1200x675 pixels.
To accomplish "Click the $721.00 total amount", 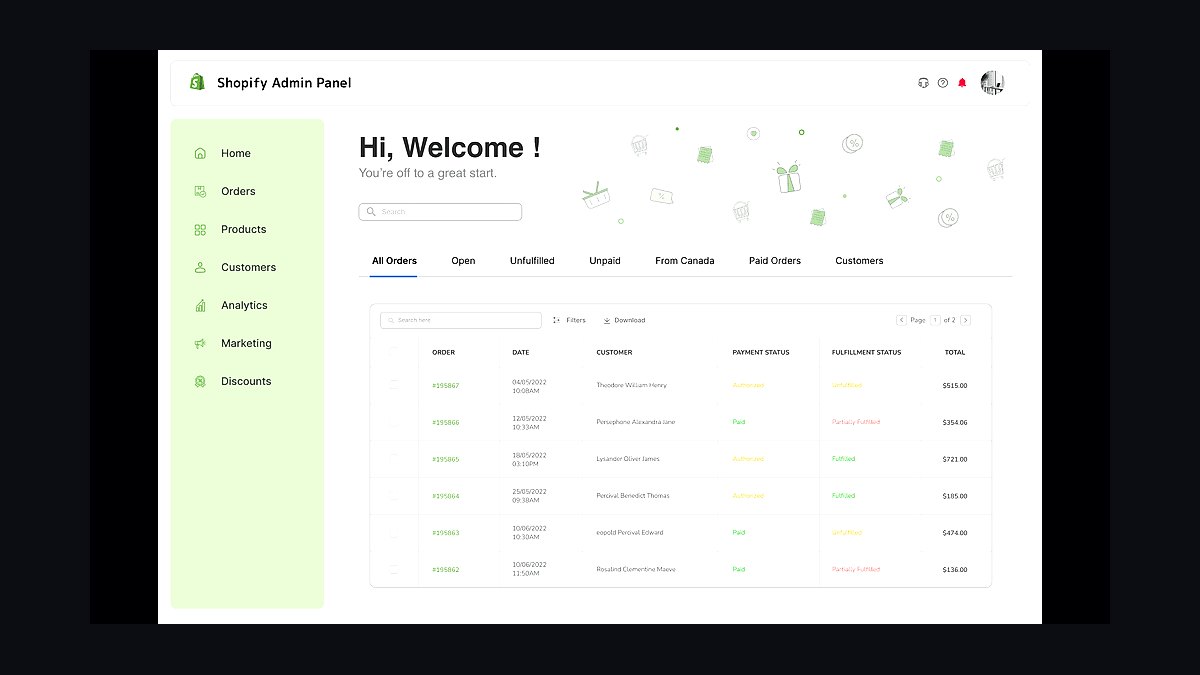I will [955, 459].
